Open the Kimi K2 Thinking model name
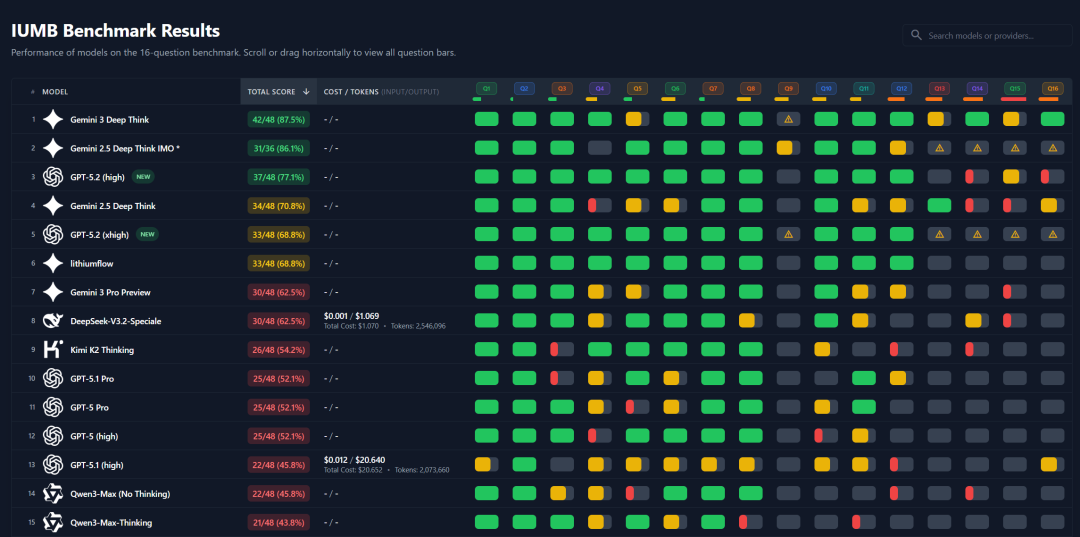 point(102,350)
